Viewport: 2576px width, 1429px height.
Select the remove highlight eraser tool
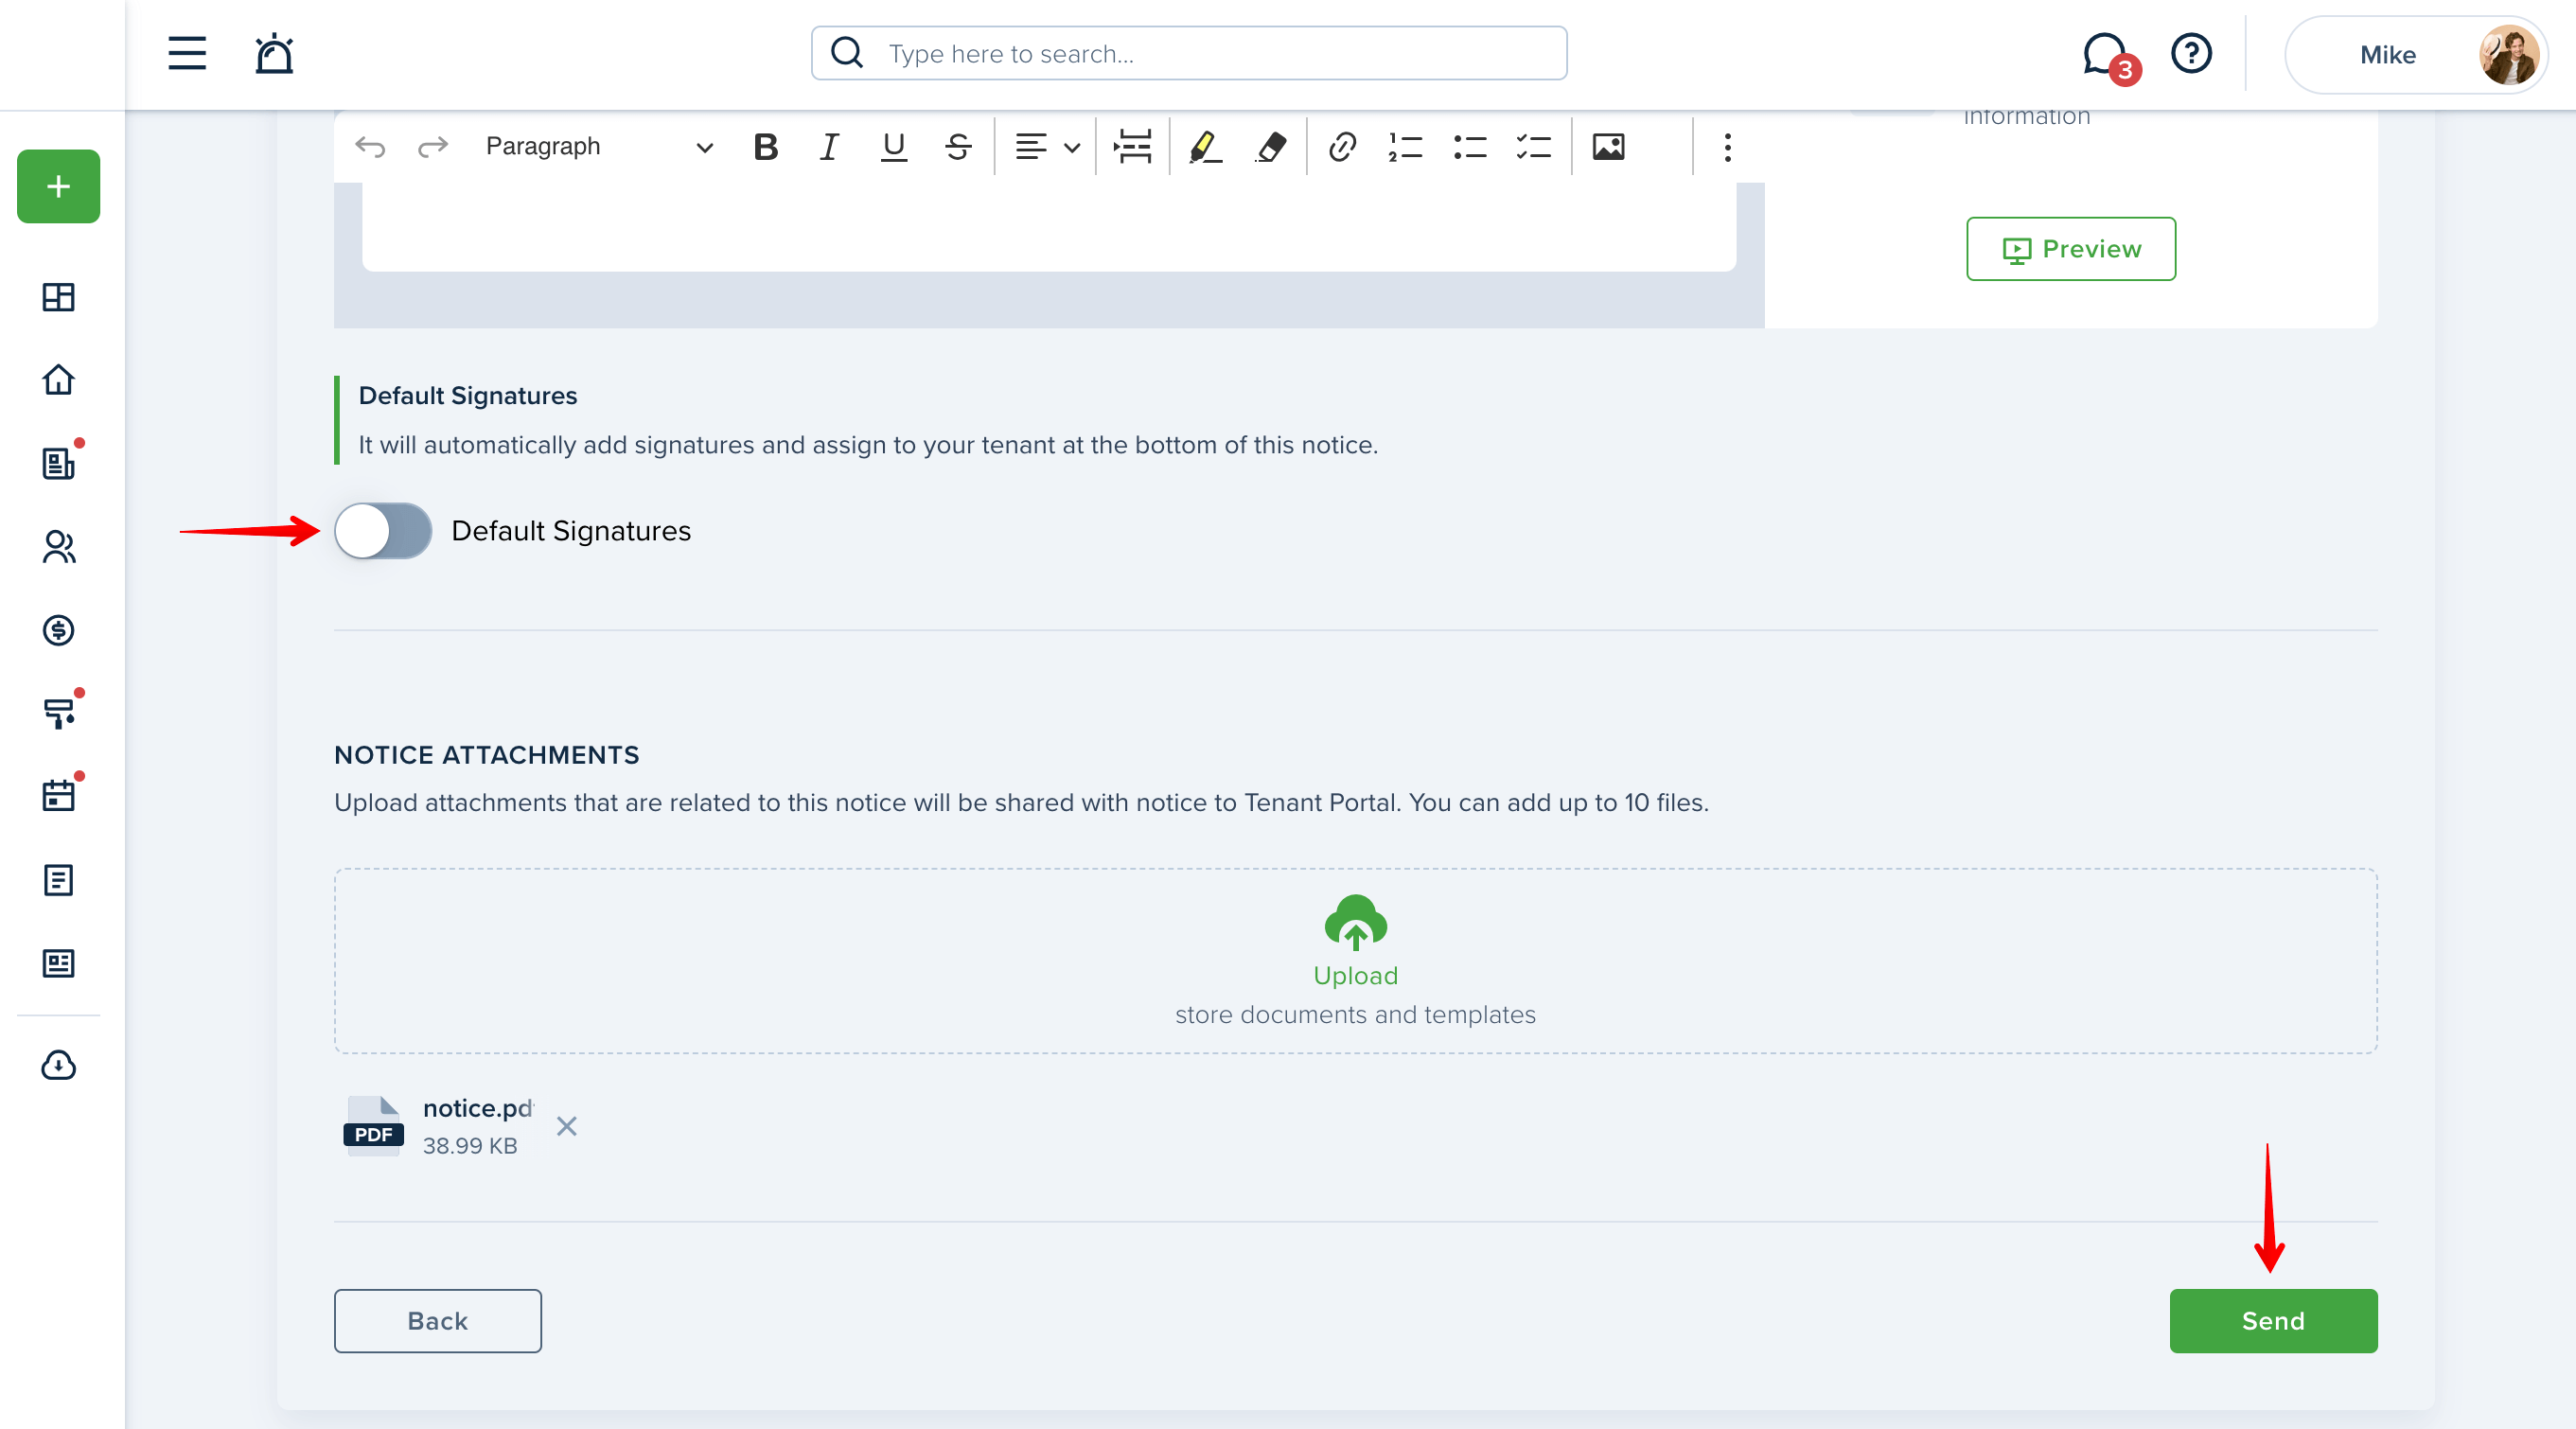pos(1270,147)
